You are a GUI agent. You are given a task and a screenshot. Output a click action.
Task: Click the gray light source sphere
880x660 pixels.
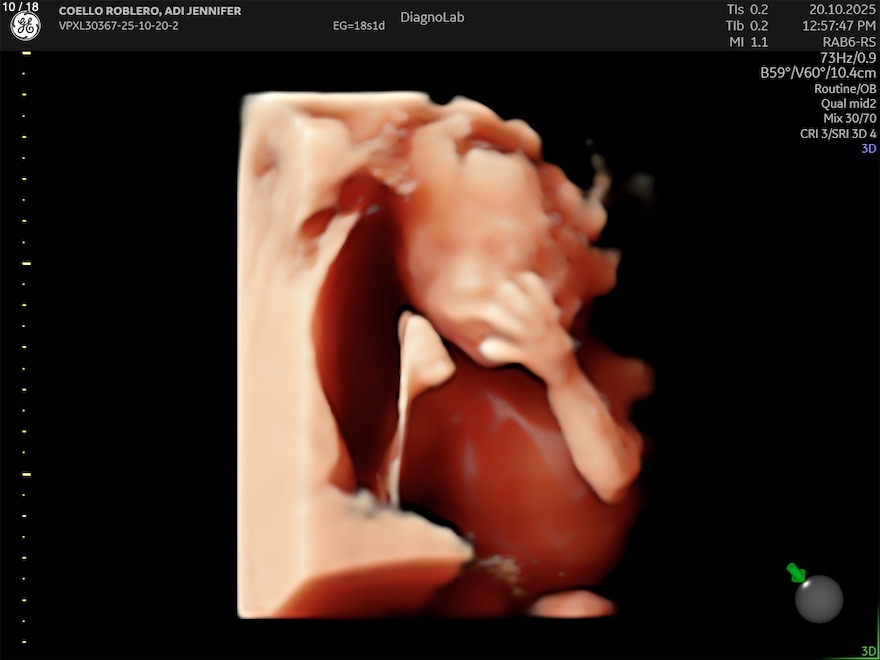coord(819,598)
